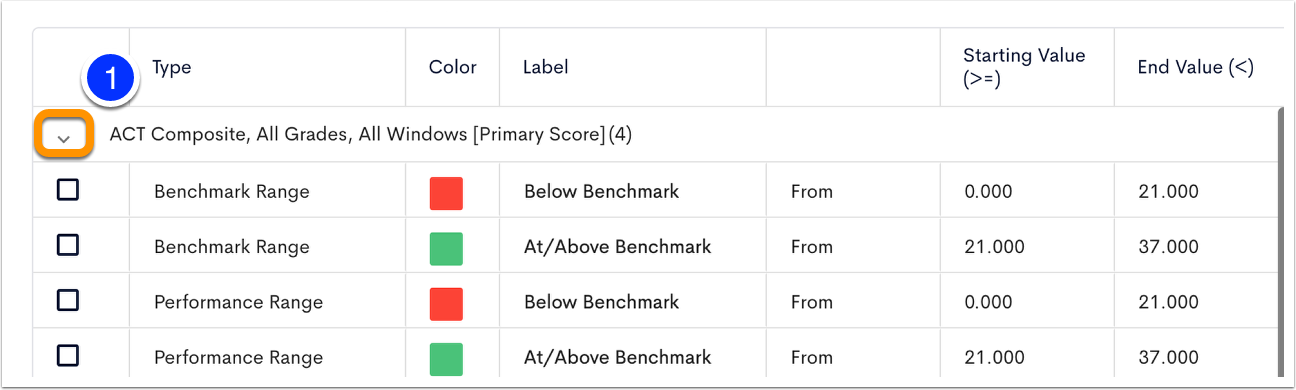Select the ACT Composite group row title
This screenshot has width=1296, height=390.
[x=371, y=134]
